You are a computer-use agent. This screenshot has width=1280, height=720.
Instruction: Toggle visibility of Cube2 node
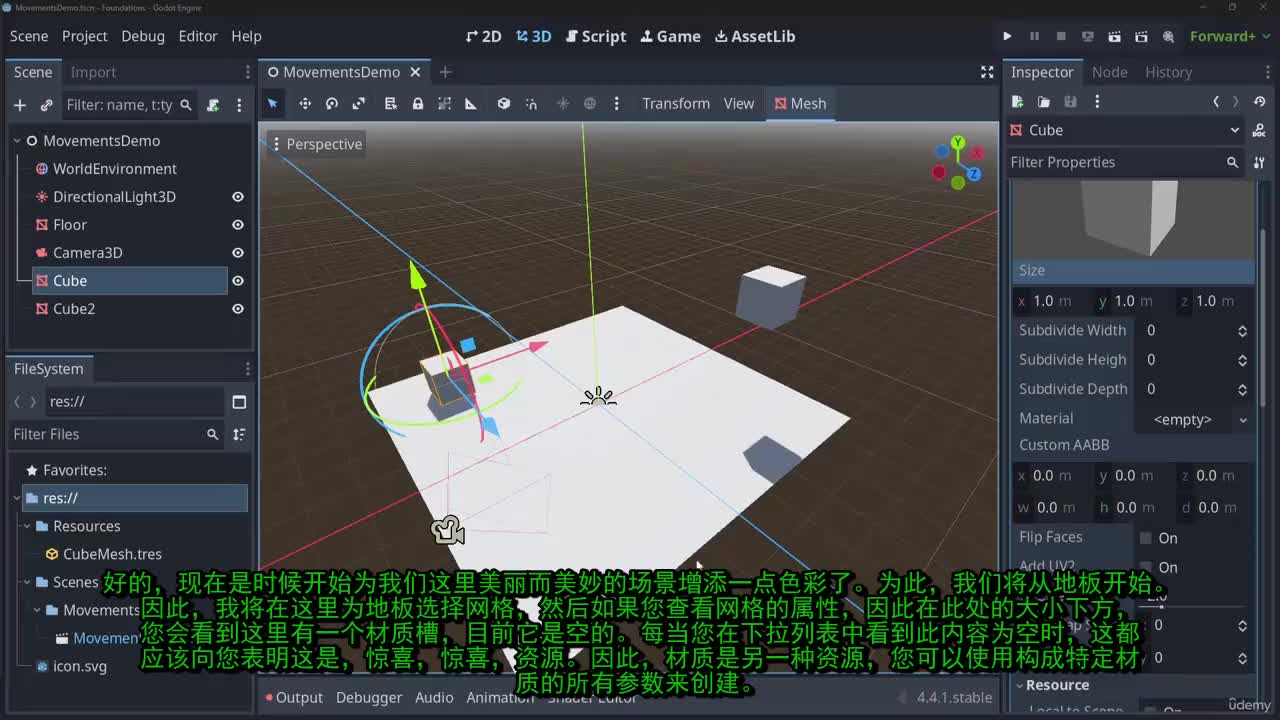click(238, 309)
